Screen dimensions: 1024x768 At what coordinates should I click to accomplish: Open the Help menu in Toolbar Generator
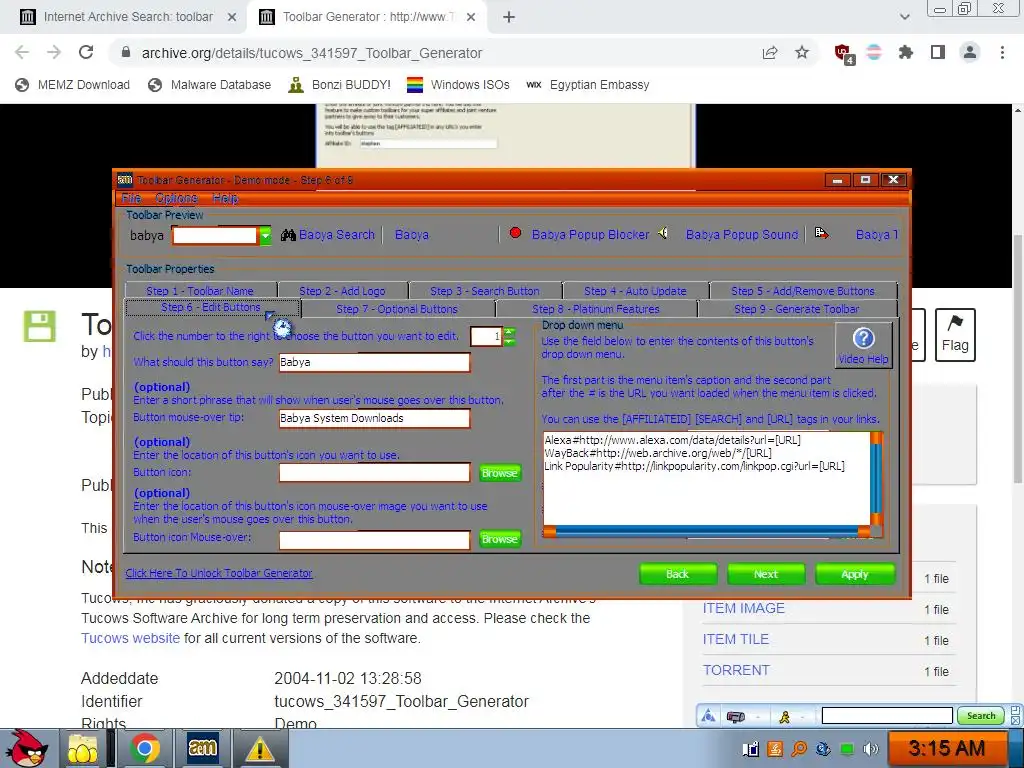[225, 198]
